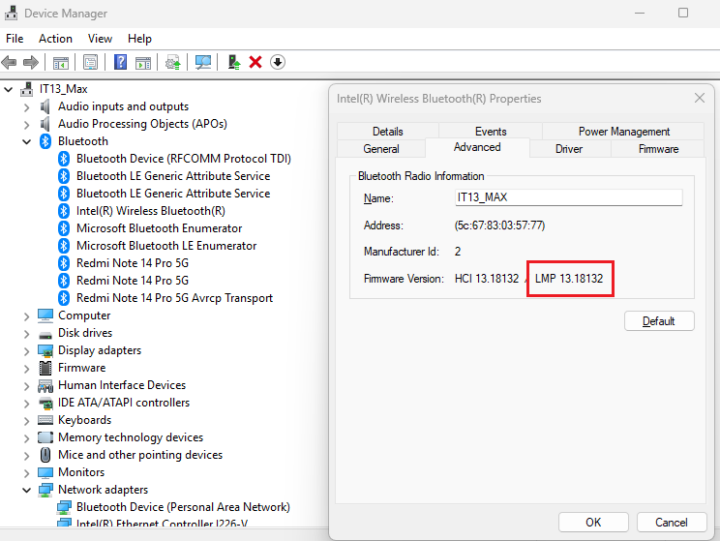Click the blue Help question-mark icon
720x541 pixels.
120,62
